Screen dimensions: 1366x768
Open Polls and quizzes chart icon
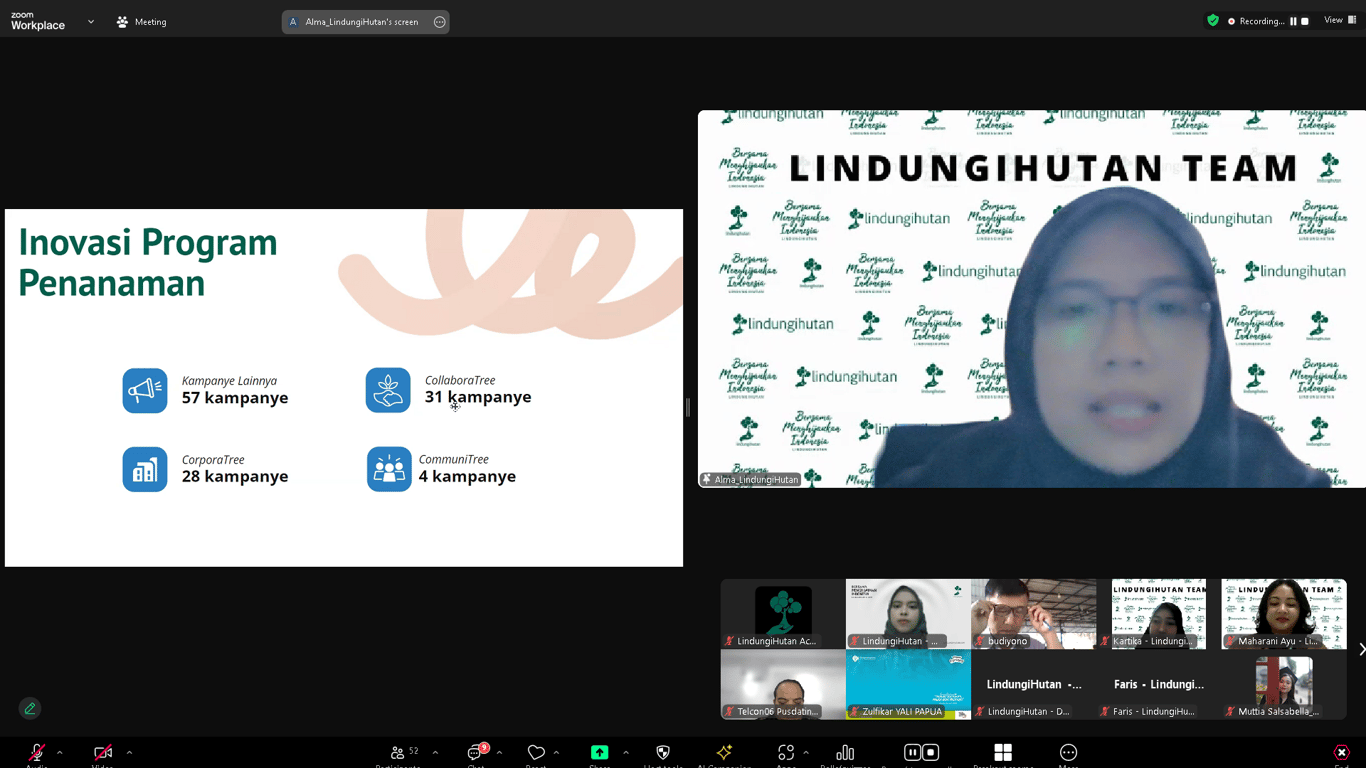[x=845, y=752]
